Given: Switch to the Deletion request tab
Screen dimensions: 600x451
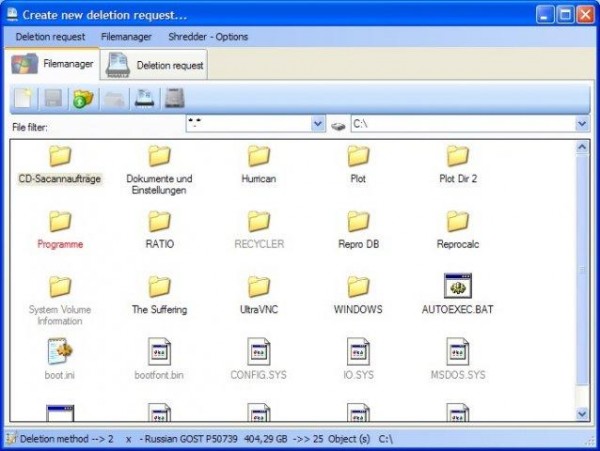Looking at the screenshot, I should (x=156, y=65).
